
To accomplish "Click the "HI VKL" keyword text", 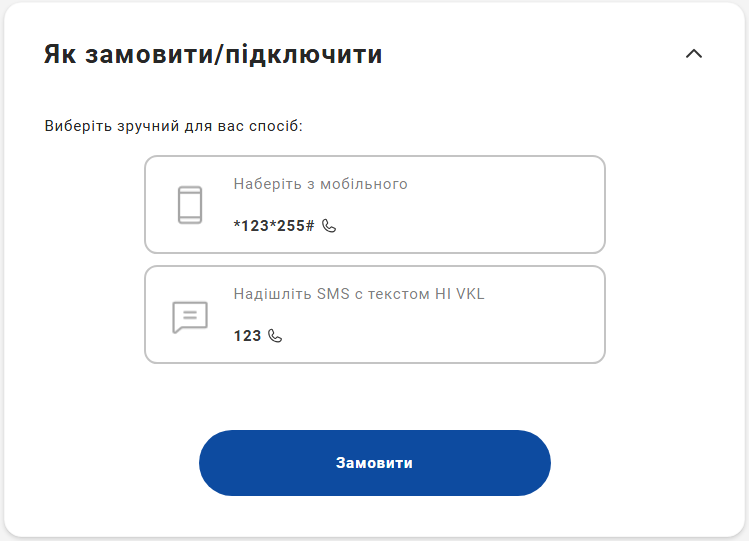I will click(460, 294).
